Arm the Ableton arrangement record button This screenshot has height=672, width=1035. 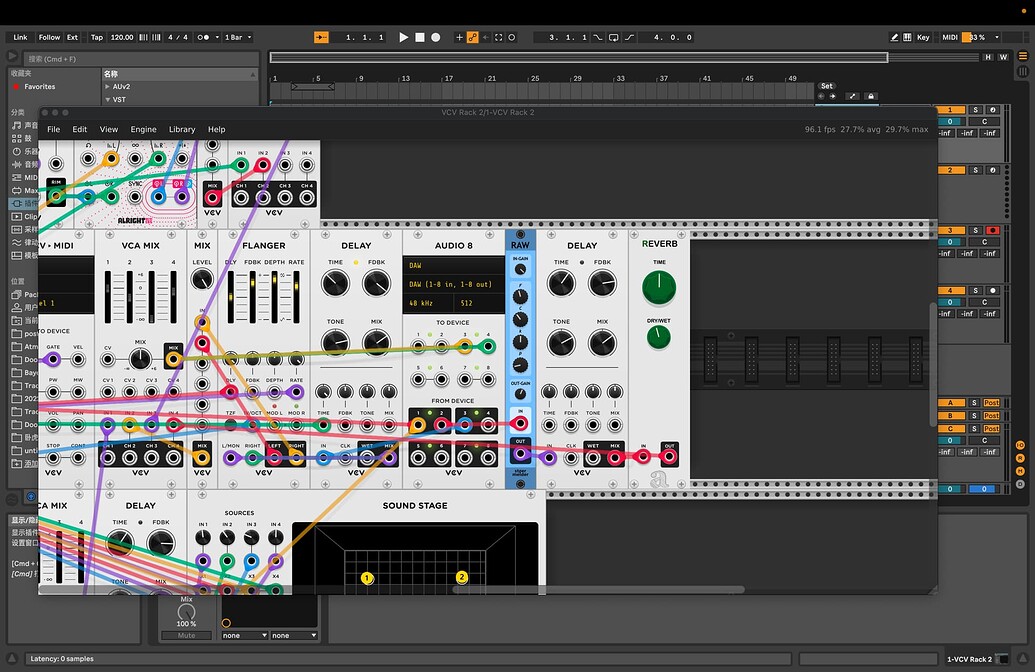[436, 38]
